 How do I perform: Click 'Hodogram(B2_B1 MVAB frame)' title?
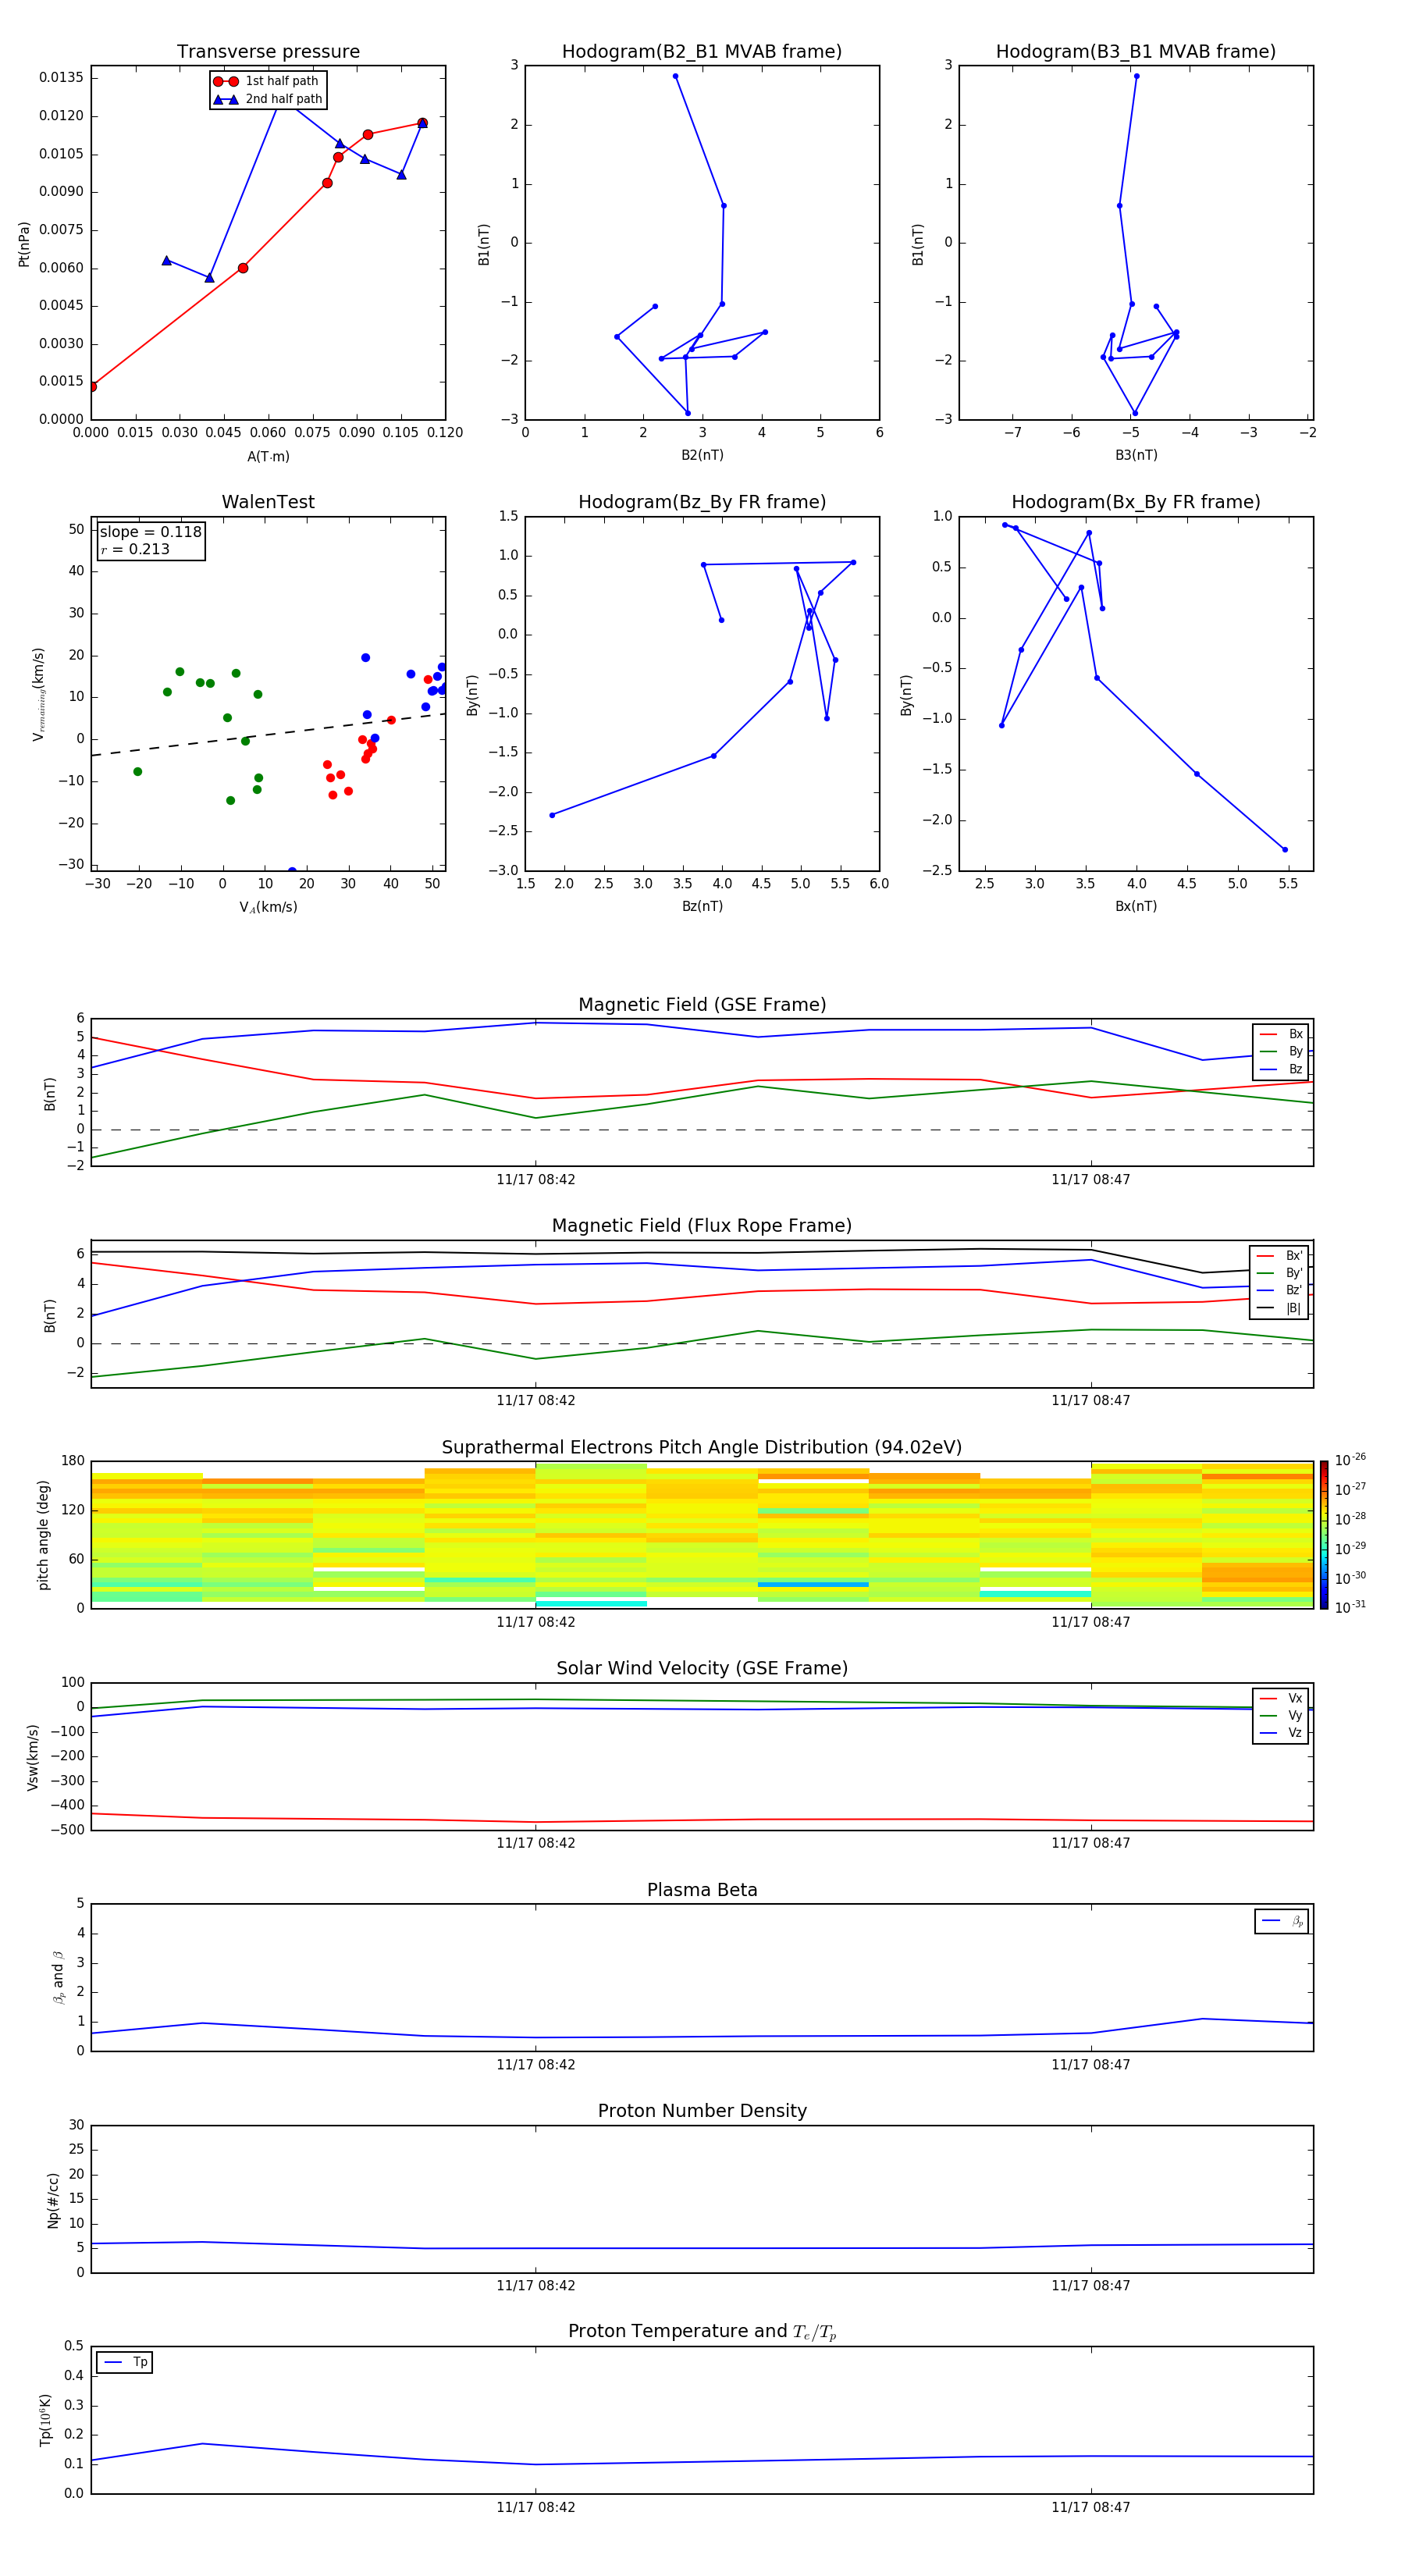(702, 52)
